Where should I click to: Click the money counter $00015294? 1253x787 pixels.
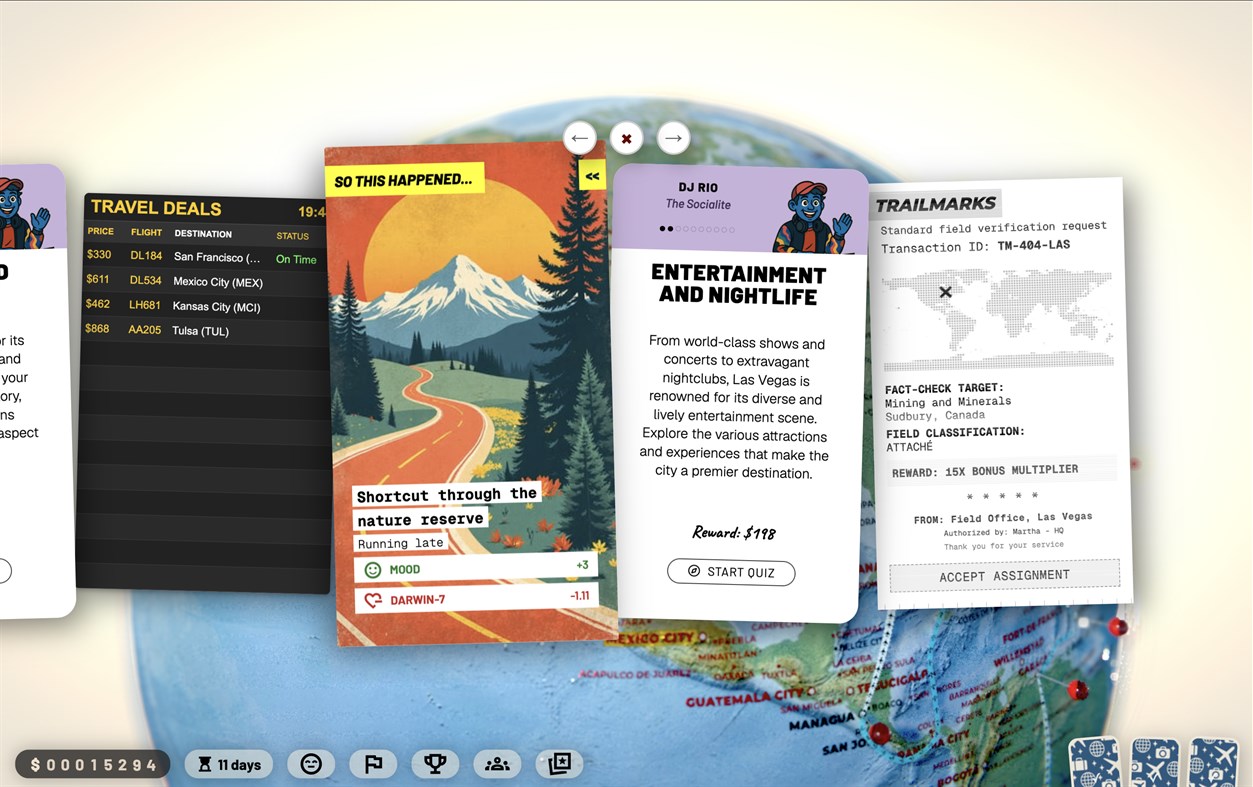click(x=93, y=765)
